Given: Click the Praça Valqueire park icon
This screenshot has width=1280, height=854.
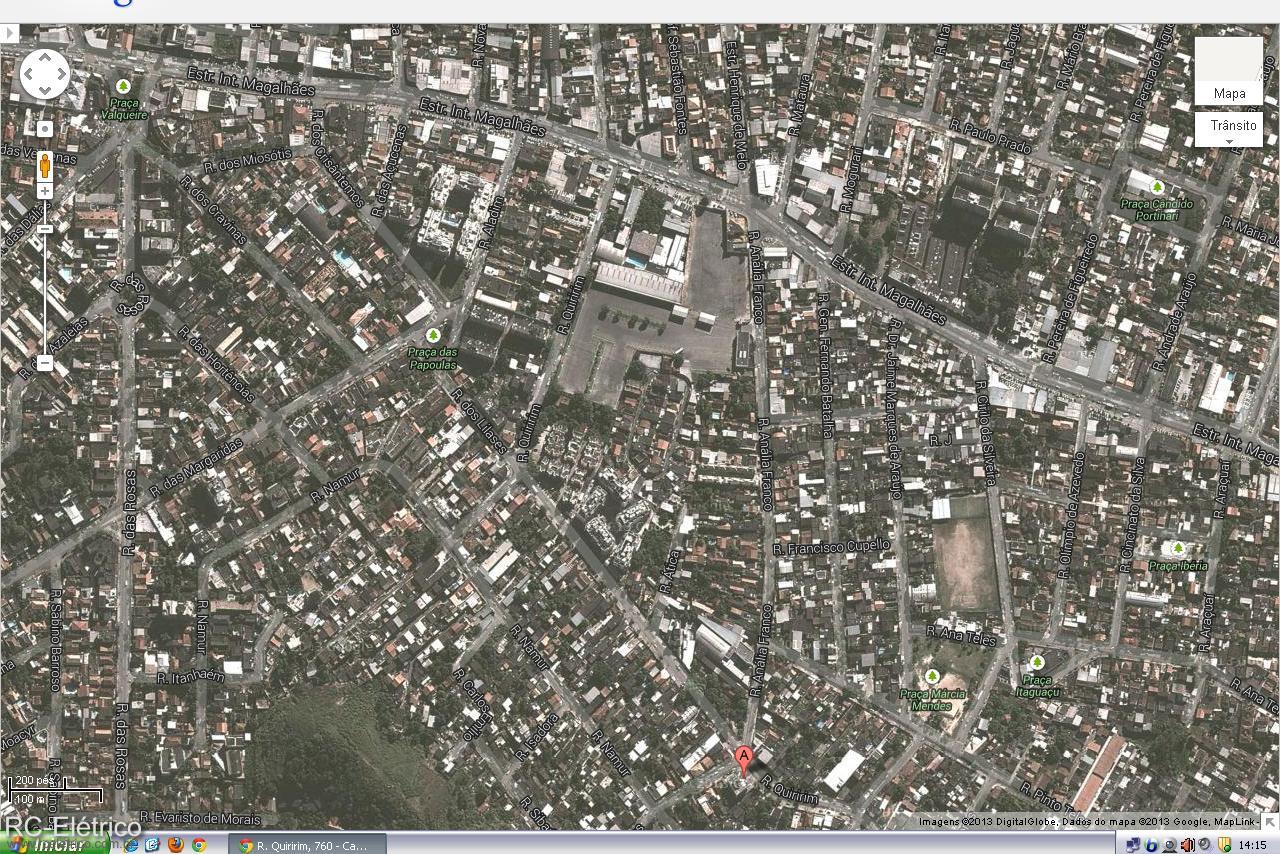Looking at the screenshot, I should [123, 87].
